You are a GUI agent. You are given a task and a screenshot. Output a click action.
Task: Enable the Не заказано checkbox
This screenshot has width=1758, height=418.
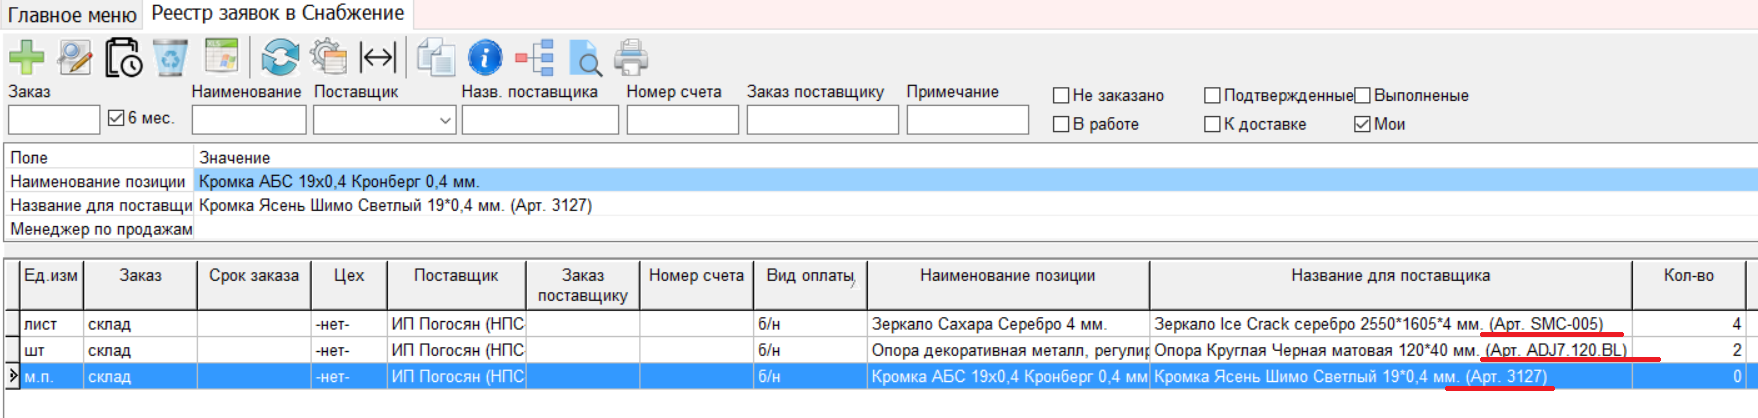1062,96
